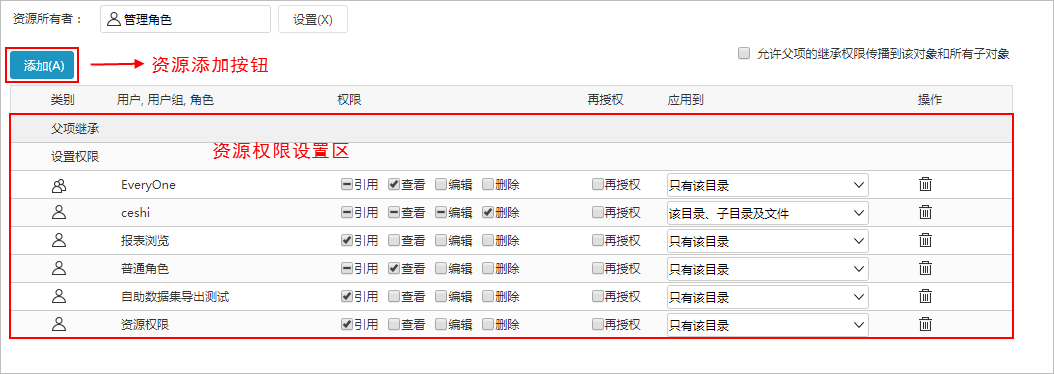
Task: Uncheck 引用 for 资源权限
Action: tap(347, 324)
